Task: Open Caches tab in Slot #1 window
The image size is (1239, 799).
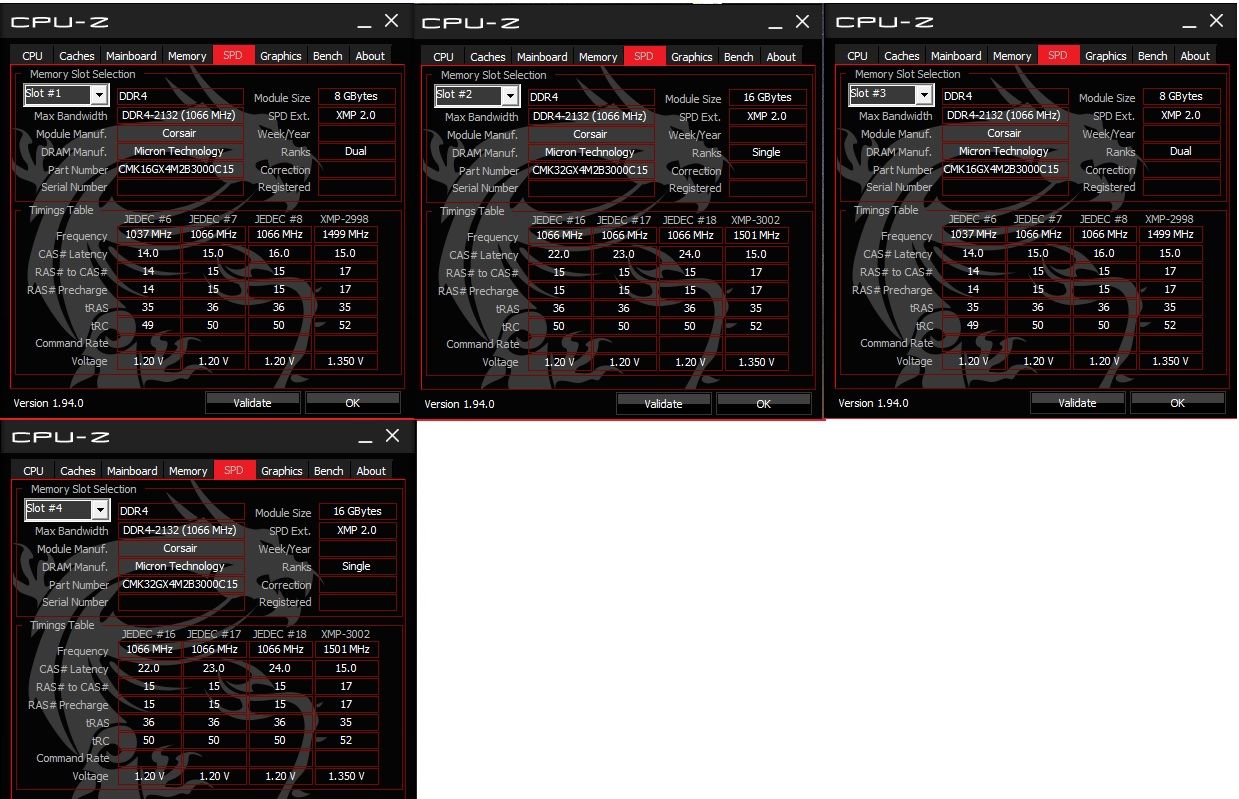Action: click(x=77, y=56)
